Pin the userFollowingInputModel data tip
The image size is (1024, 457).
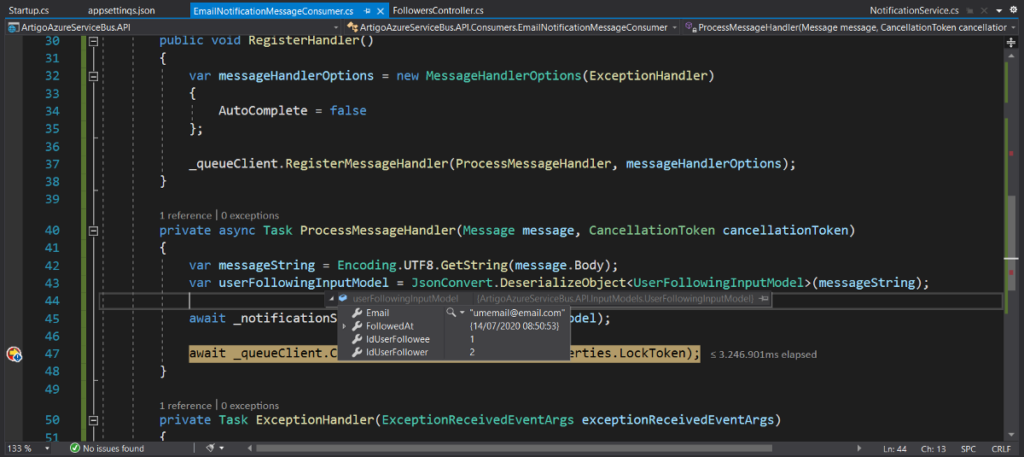point(763,298)
